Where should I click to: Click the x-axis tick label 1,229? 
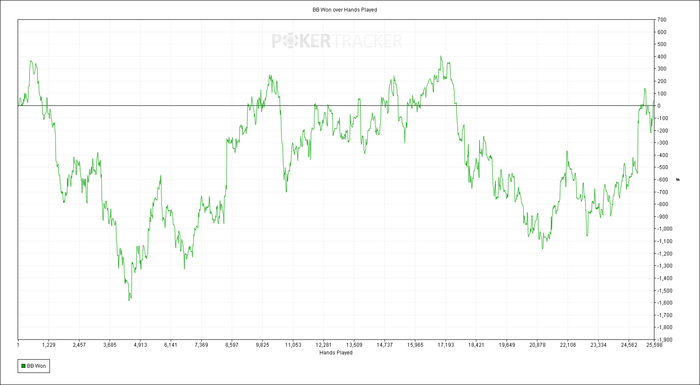pyautogui.click(x=48, y=345)
